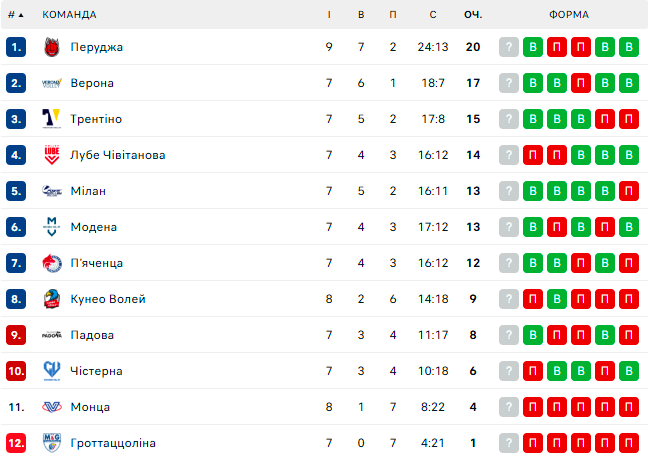Click the Milan team logo
Viewport: 648px width, 463px height.
point(52,191)
